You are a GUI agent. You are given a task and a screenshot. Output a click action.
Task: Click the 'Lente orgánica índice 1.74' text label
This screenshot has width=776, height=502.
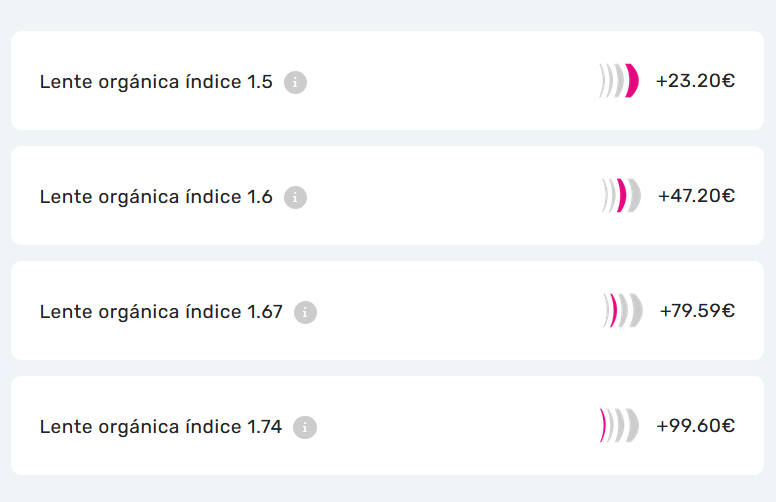tap(161, 427)
